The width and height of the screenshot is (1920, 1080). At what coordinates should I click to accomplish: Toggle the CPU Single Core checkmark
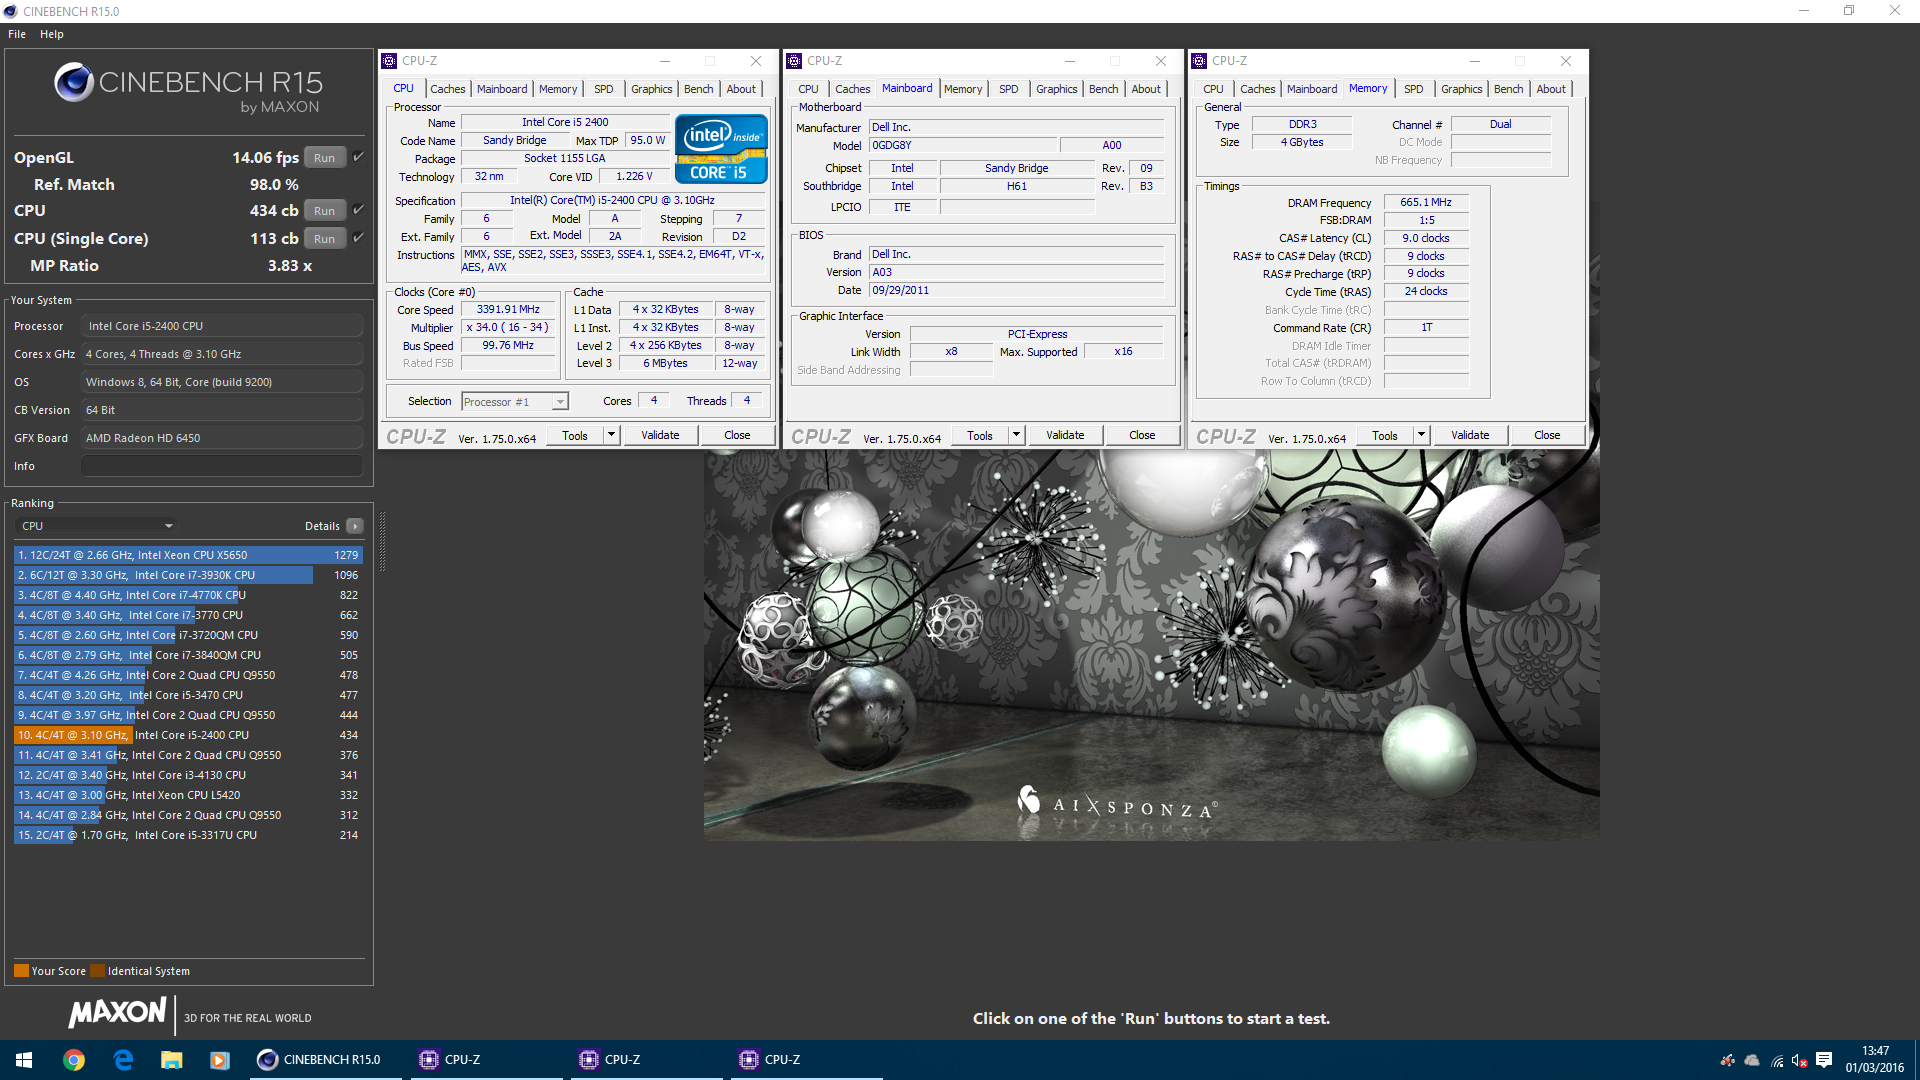tap(358, 238)
